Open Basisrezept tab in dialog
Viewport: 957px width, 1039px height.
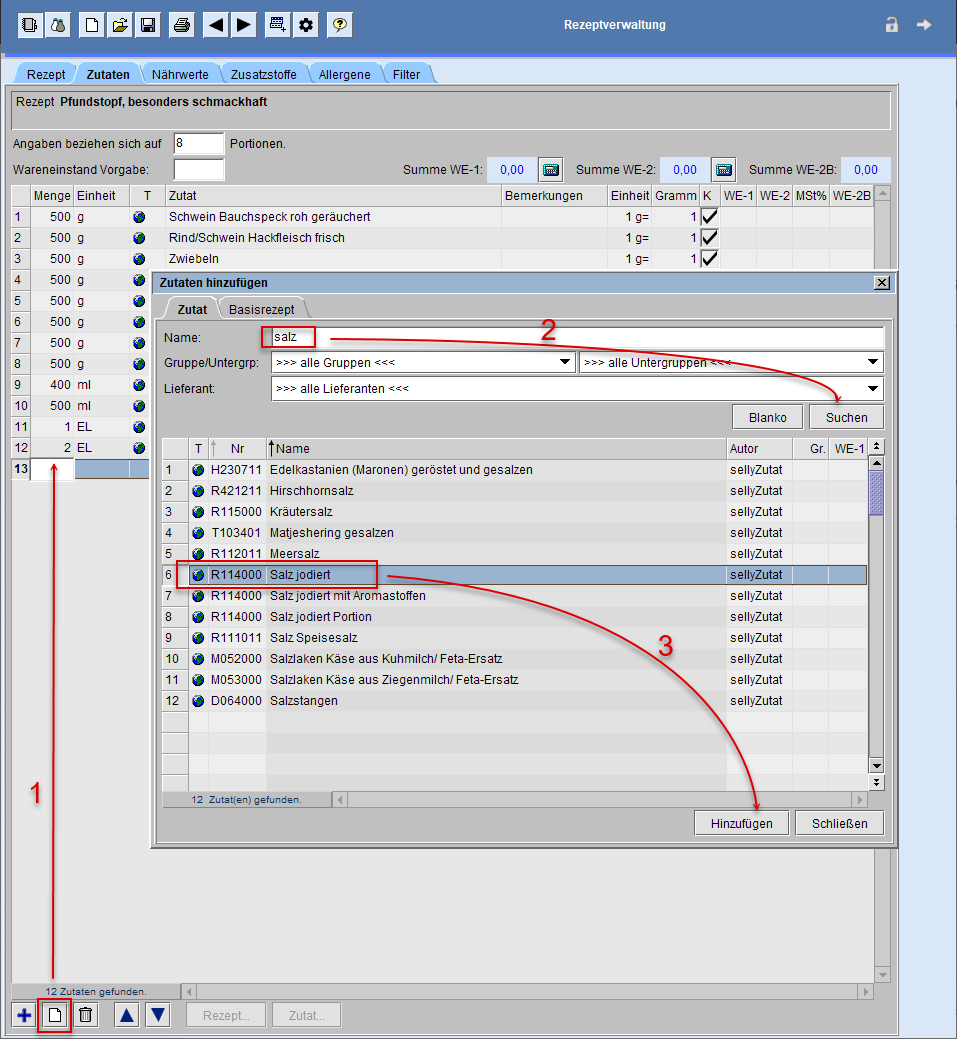click(262, 309)
